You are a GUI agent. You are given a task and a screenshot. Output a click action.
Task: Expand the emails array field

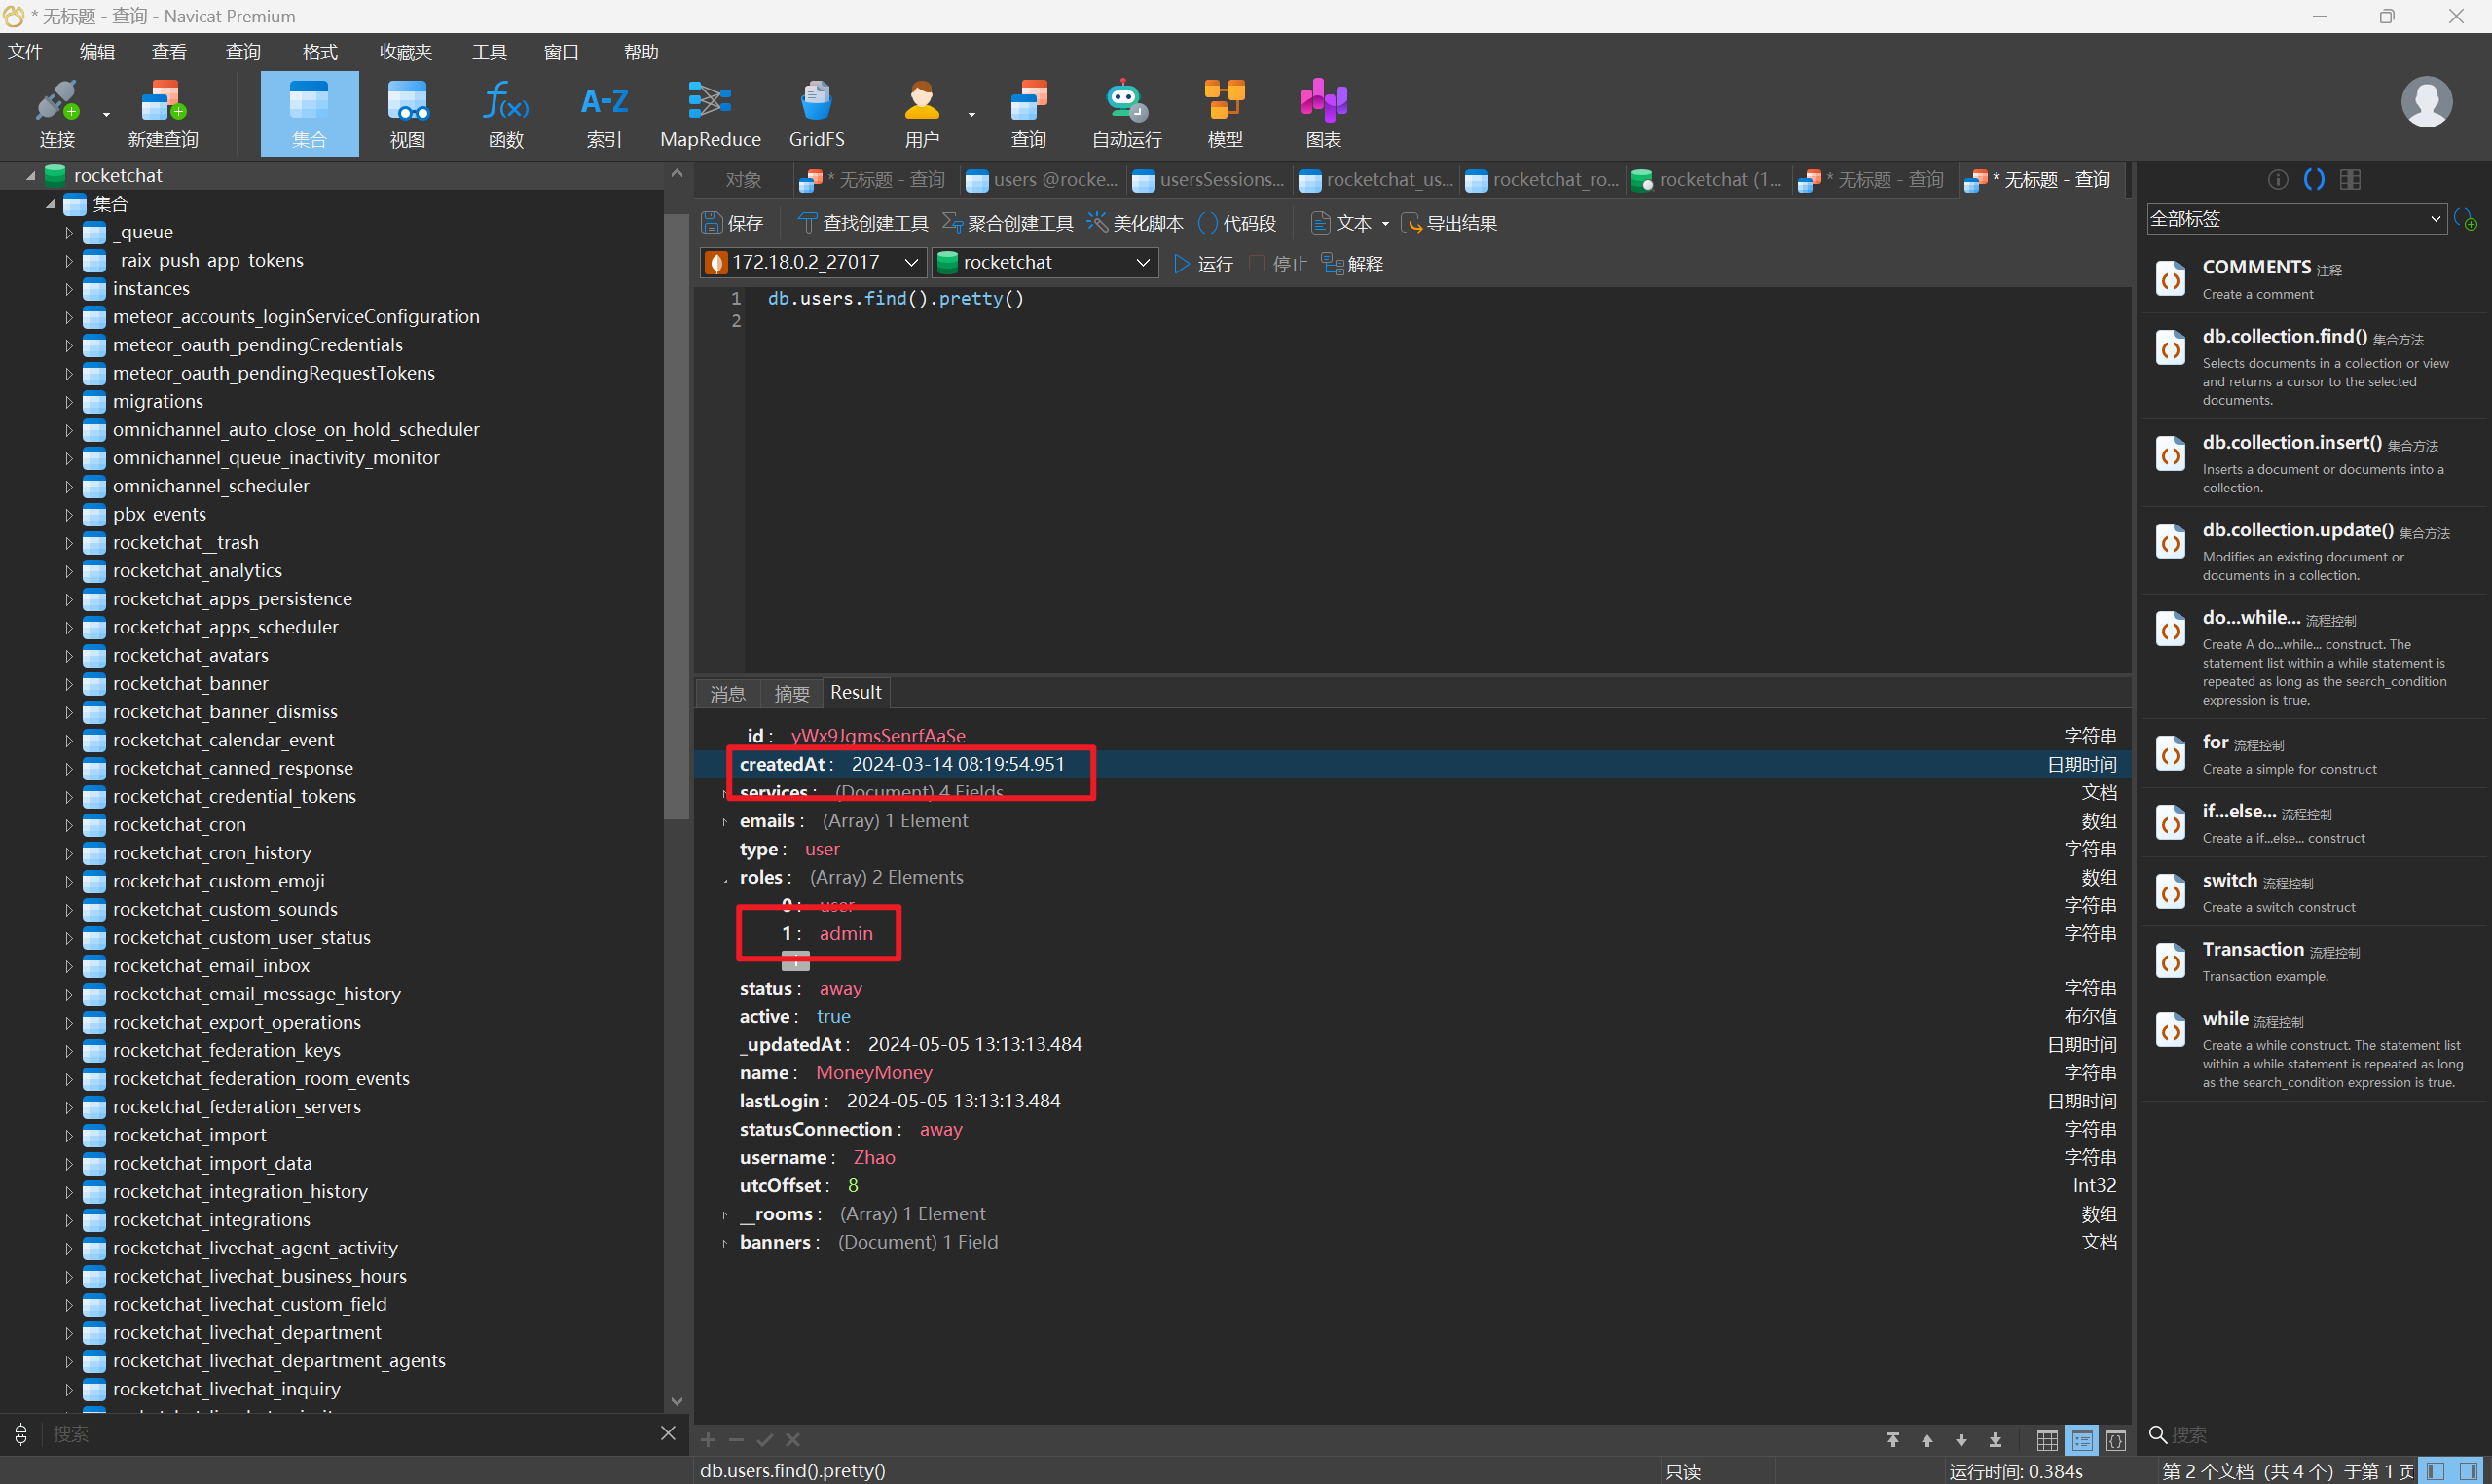pyautogui.click(x=725, y=822)
